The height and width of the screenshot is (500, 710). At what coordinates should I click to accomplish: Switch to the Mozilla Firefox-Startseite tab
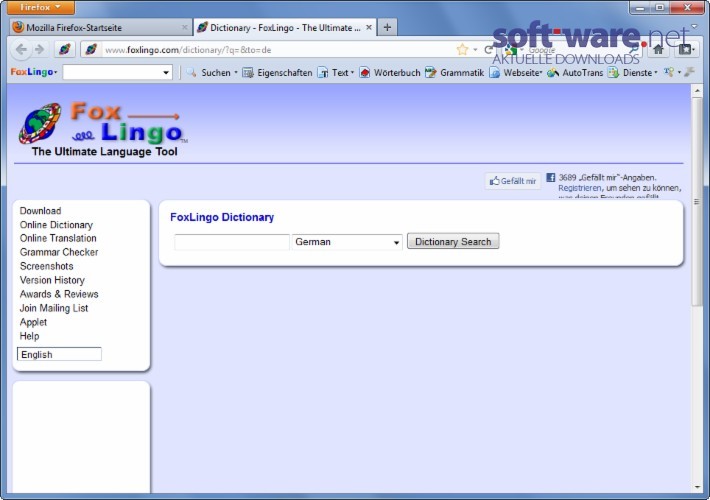[x=101, y=28]
